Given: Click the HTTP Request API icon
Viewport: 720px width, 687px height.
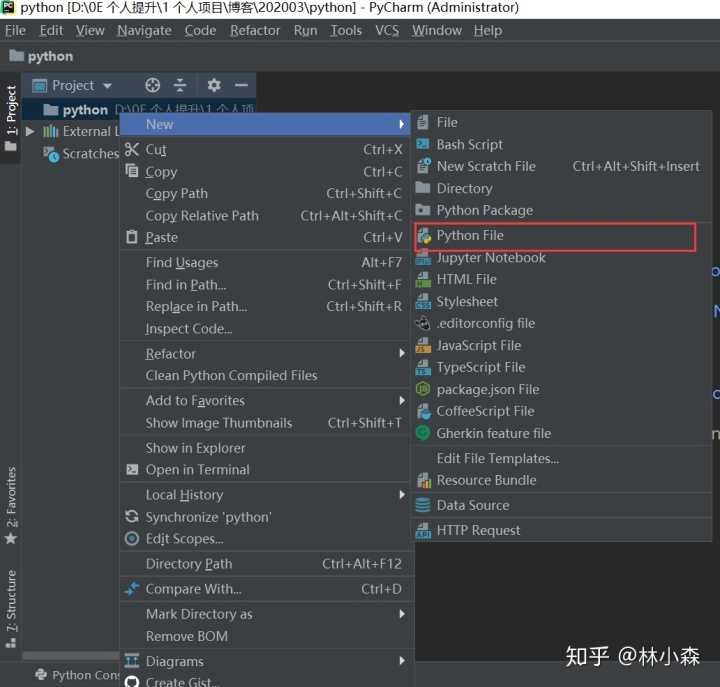Looking at the screenshot, I should (423, 530).
